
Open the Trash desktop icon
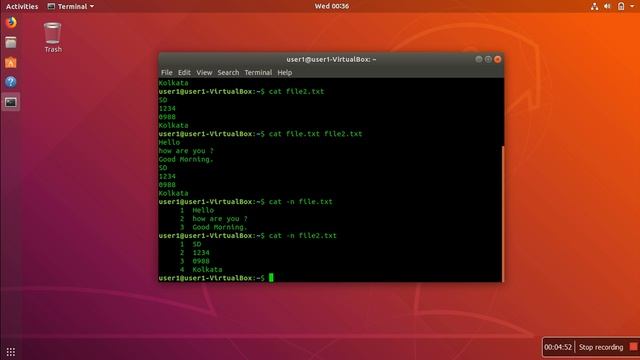pyautogui.click(x=53, y=38)
